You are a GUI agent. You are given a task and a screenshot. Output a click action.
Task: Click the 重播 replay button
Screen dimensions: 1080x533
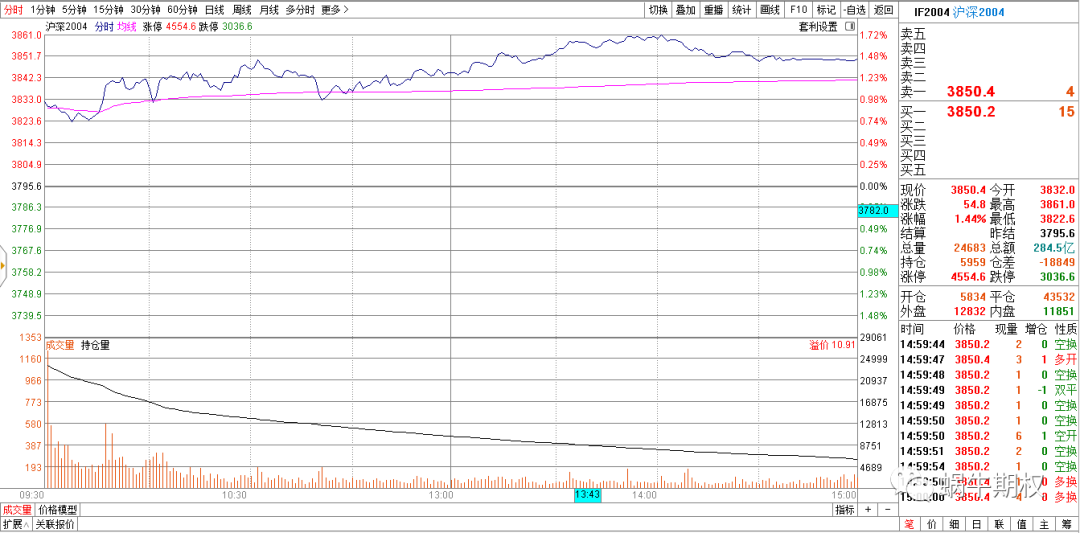(x=714, y=10)
